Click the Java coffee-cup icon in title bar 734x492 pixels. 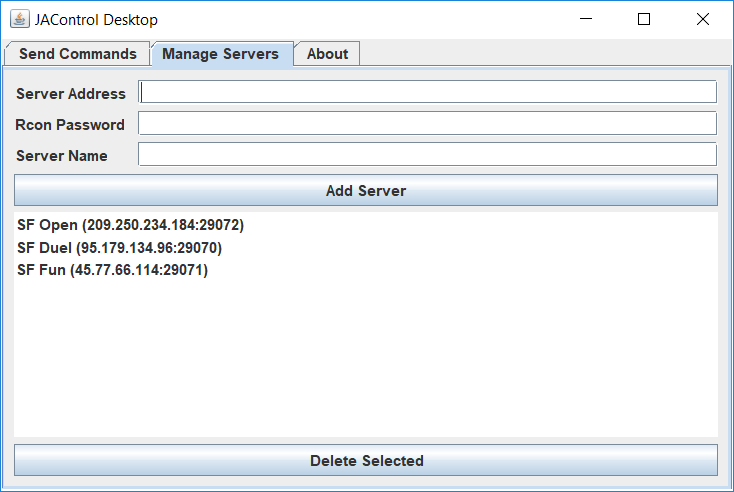coord(20,19)
